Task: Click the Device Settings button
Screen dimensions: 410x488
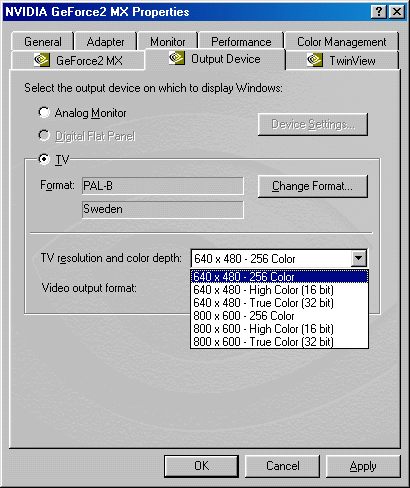Action: tap(313, 124)
